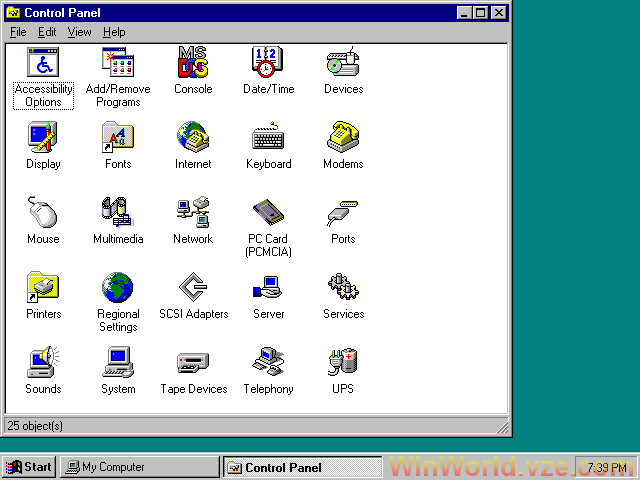
Task: Click the Ports icon
Action: coord(343,213)
